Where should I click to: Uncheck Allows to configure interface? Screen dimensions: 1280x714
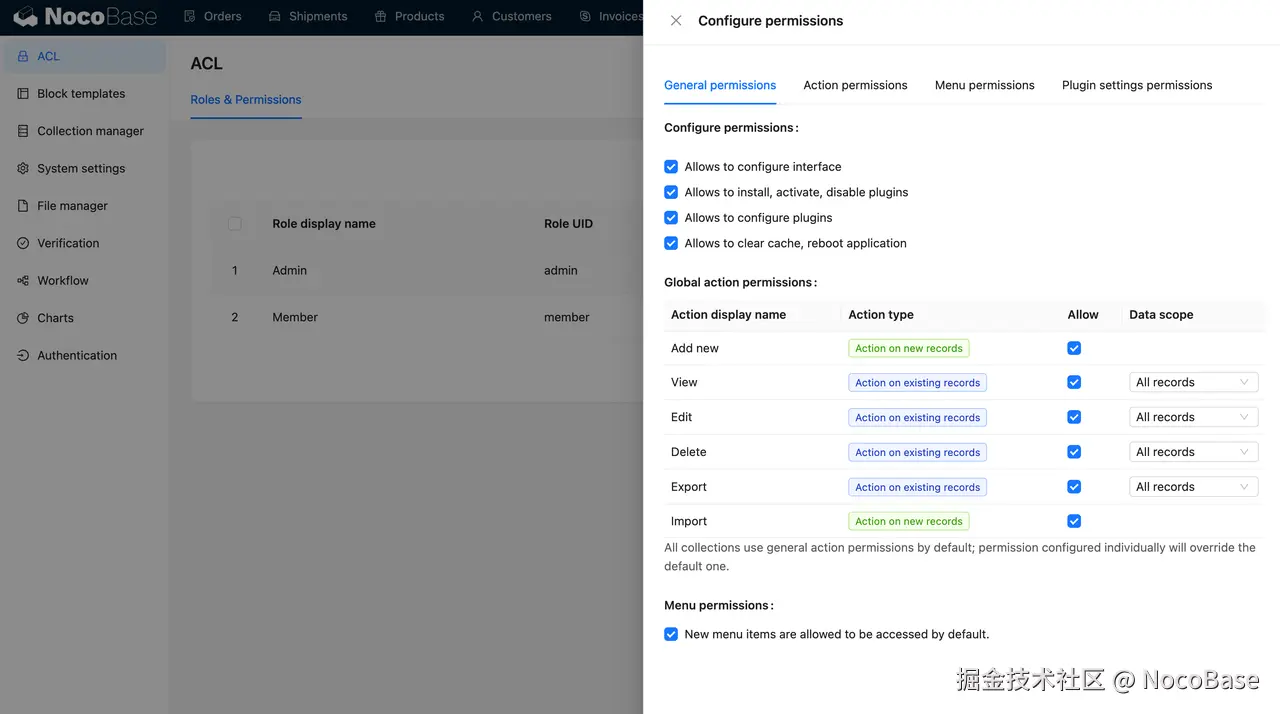click(x=671, y=167)
